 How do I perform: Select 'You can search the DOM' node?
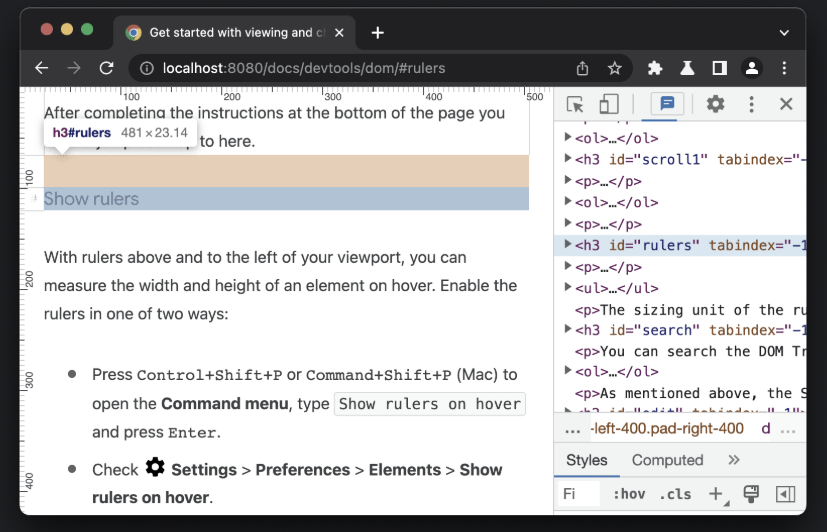pos(690,351)
